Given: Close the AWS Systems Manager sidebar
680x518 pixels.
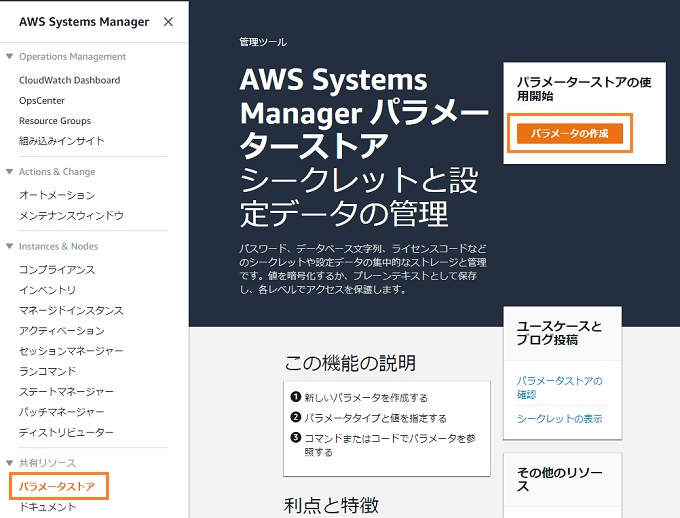Looking at the screenshot, I should pyautogui.click(x=168, y=22).
